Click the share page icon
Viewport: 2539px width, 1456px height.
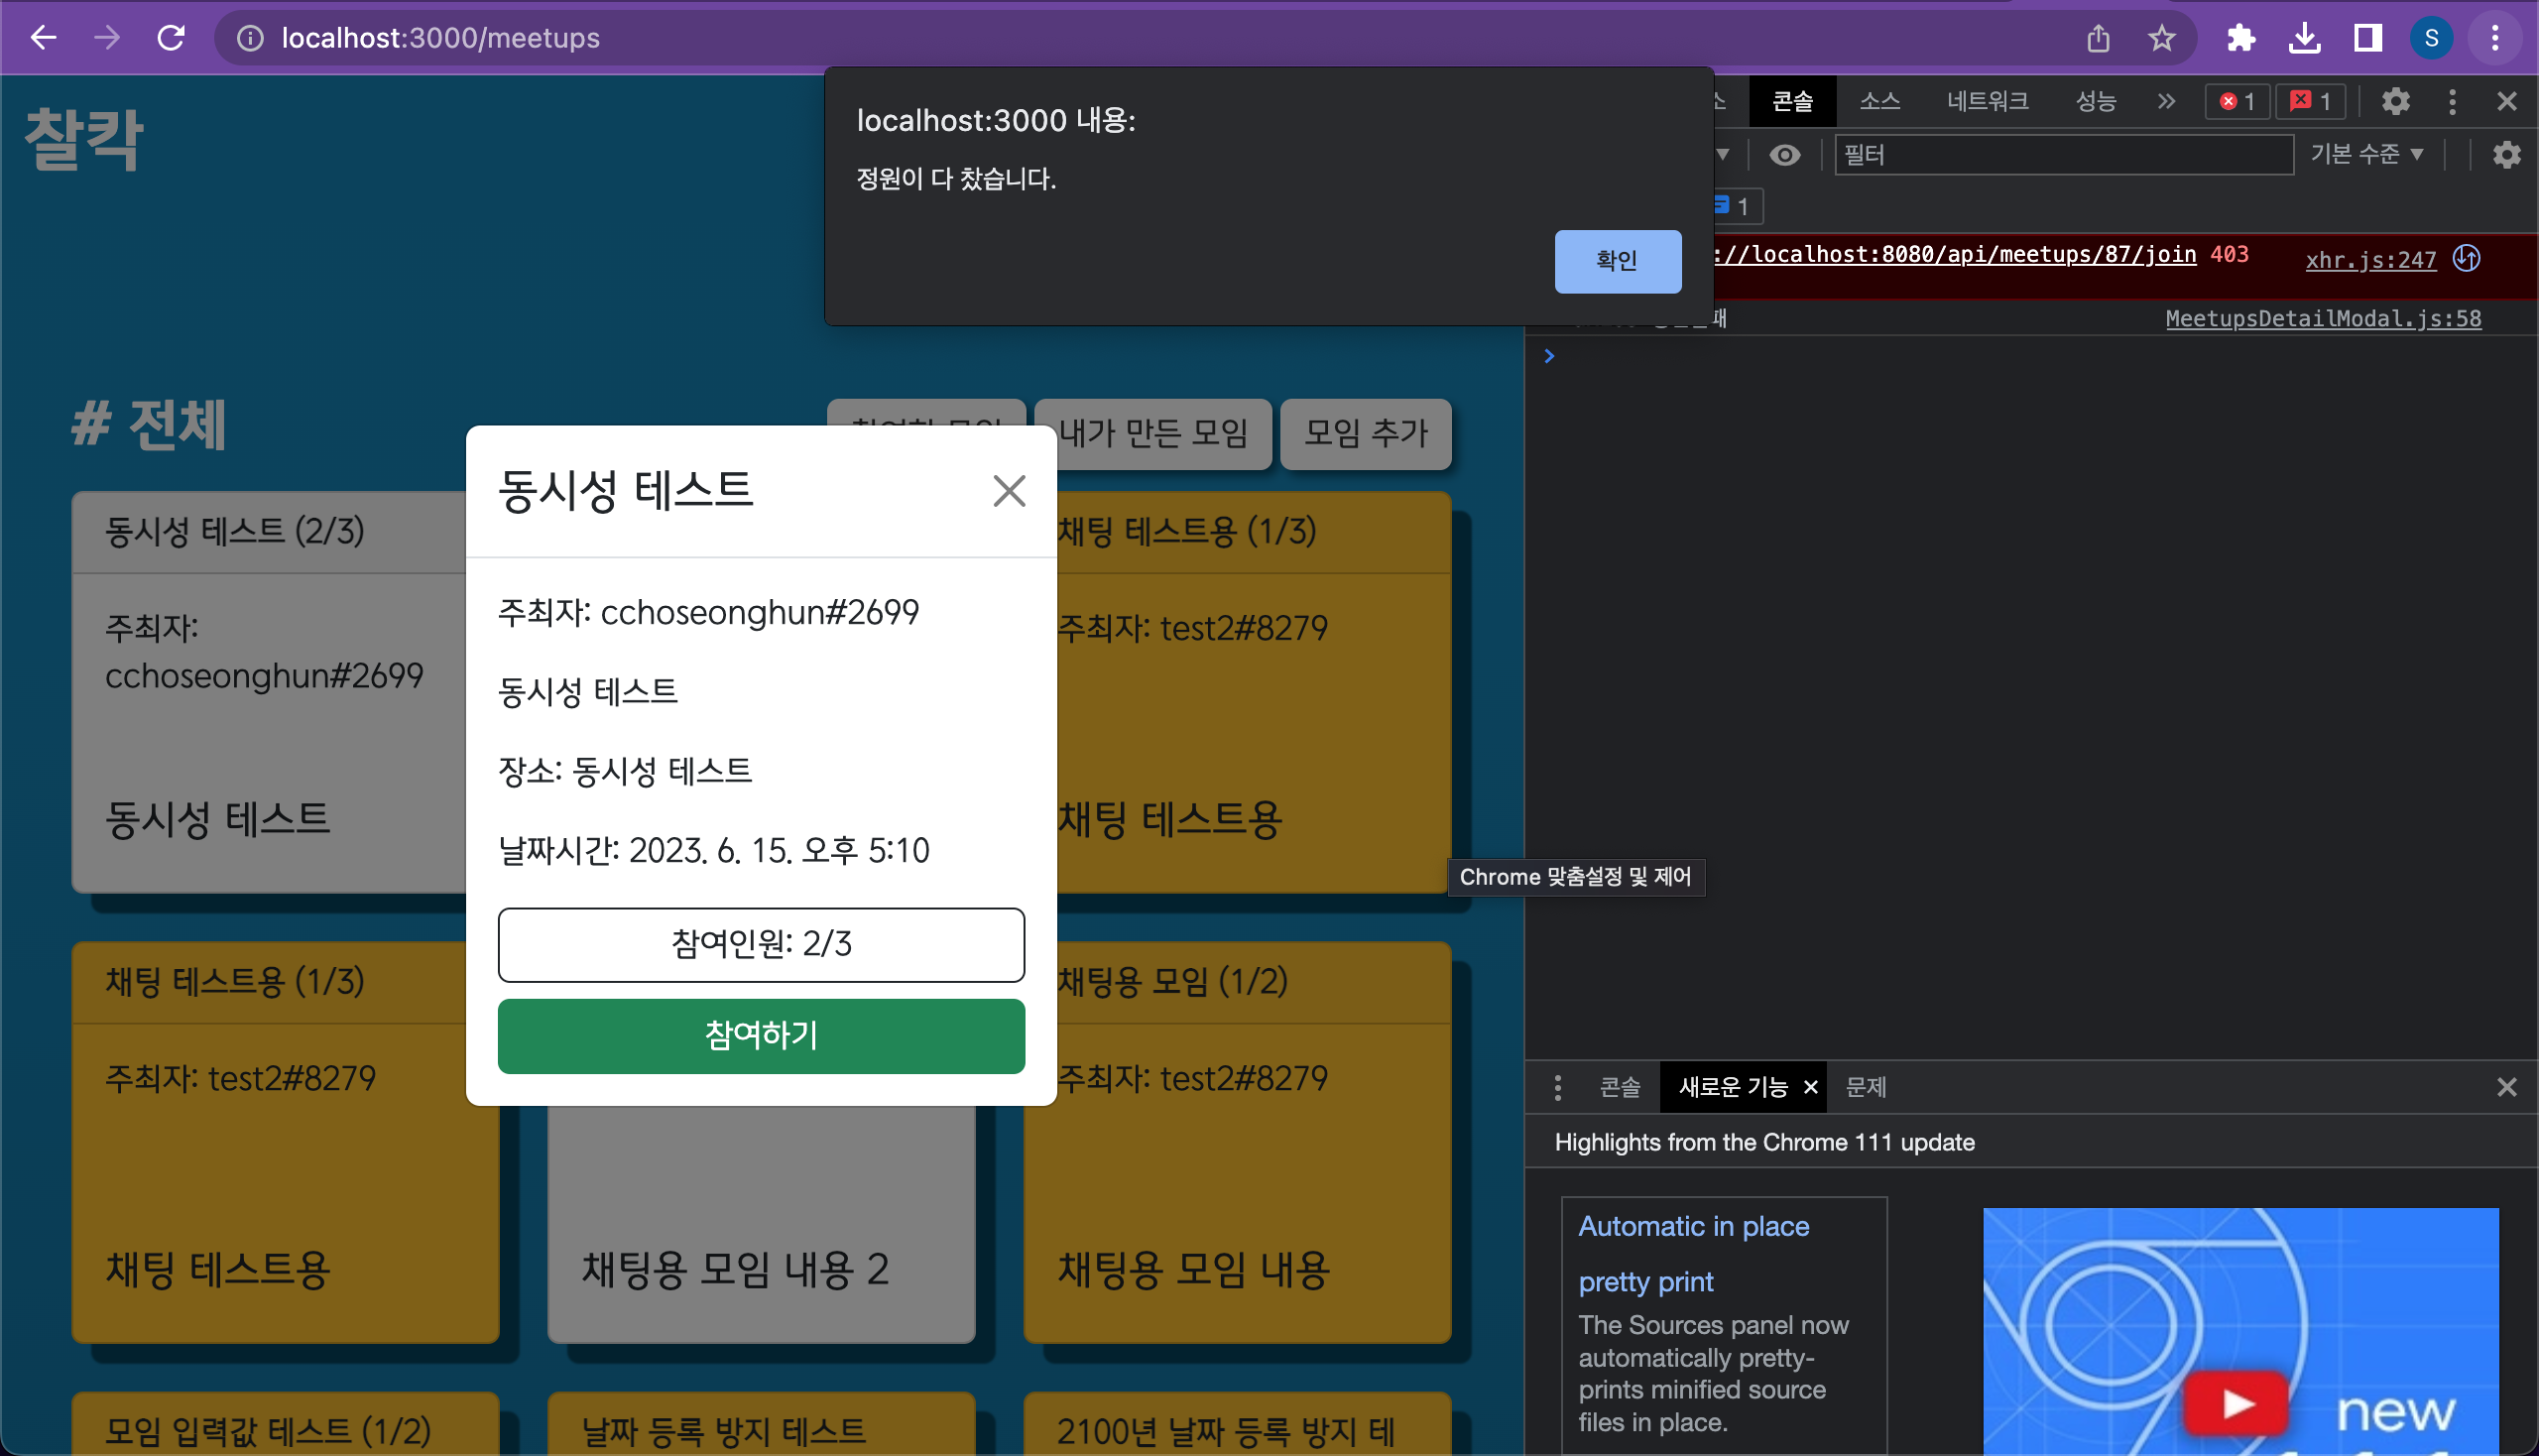(x=2098, y=38)
